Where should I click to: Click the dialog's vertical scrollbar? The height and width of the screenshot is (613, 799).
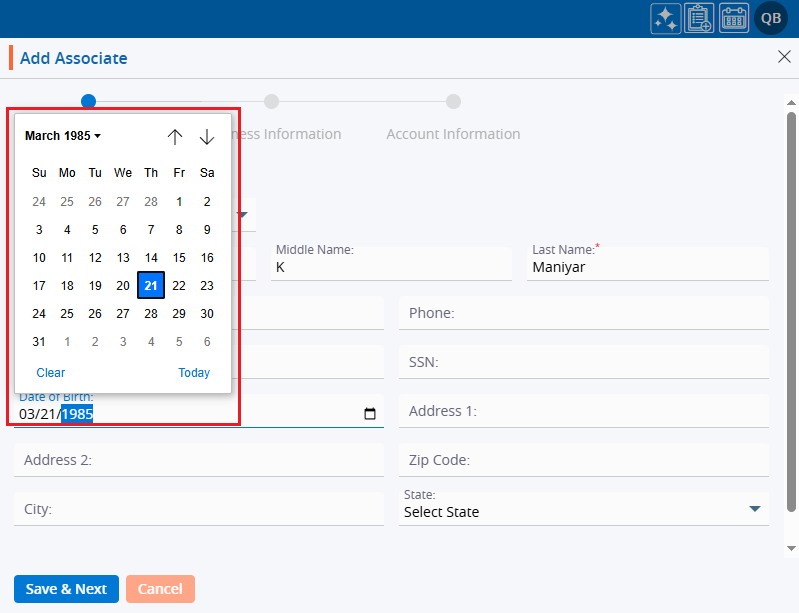[x=791, y=320]
